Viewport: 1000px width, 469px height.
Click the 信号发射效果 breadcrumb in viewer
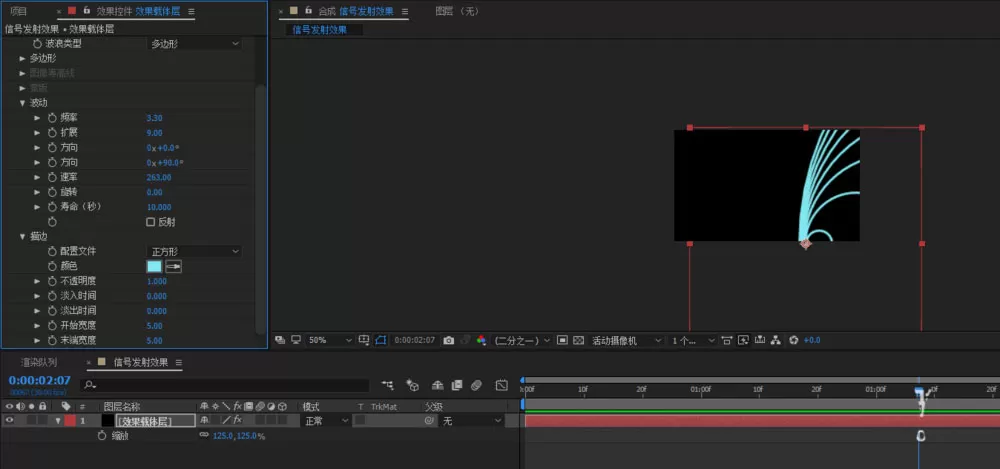pyautogui.click(x=320, y=29)
